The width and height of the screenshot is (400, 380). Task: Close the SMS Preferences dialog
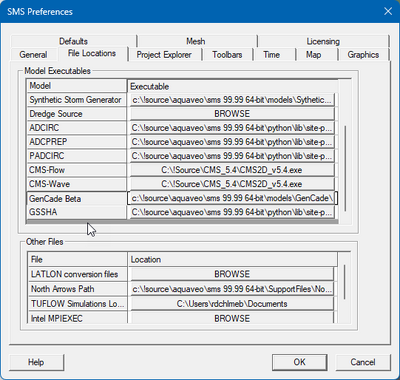click(x=388, y=11)
